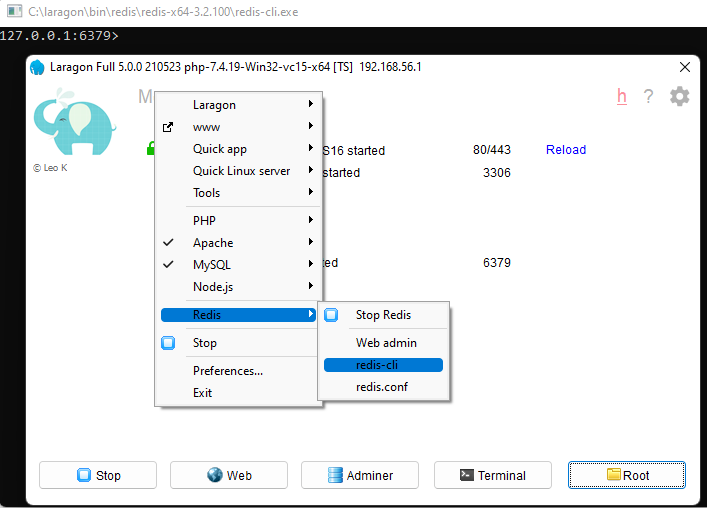Image resolution: width=707 pixels, height=508 pixels.
Task: Expand the Node.js submenu arrow
Action: (311, 285)
